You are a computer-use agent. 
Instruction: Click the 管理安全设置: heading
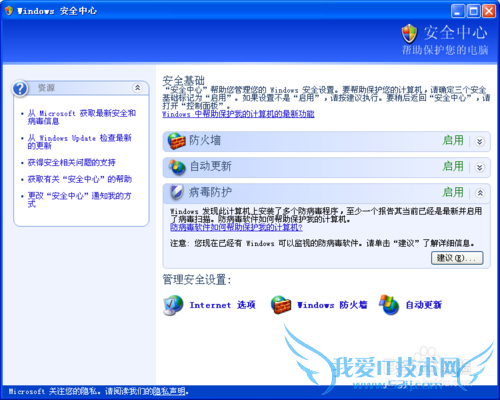[x=197, y=279]
